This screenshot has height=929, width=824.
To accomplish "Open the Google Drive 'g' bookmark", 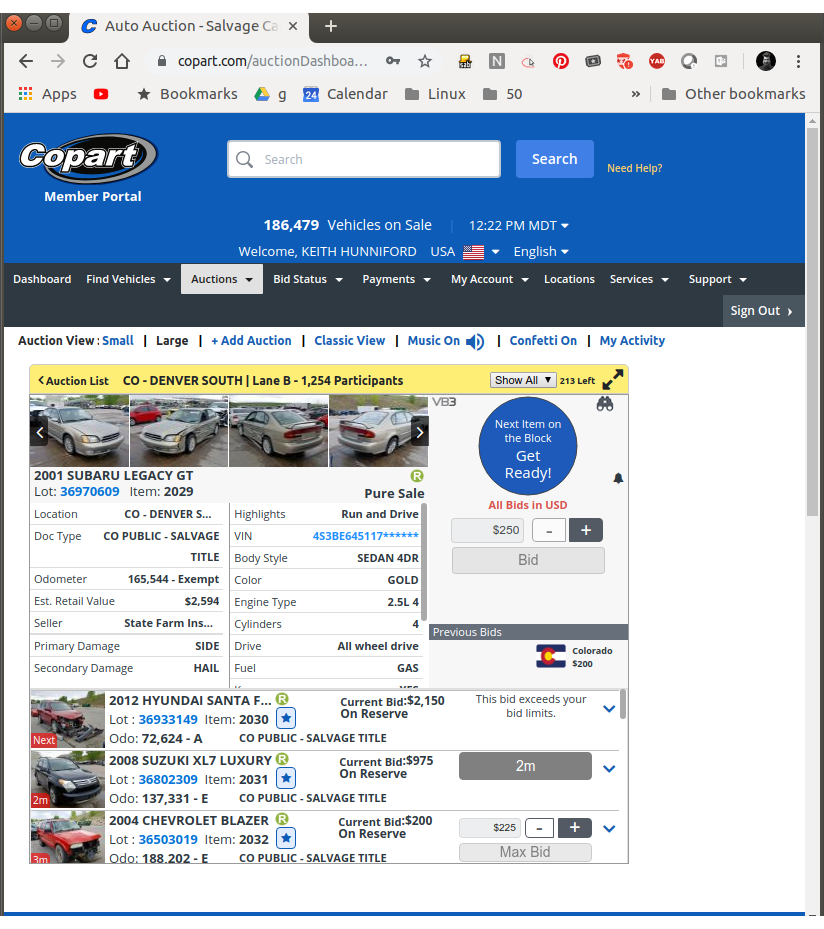I will (x=271, y=94).
